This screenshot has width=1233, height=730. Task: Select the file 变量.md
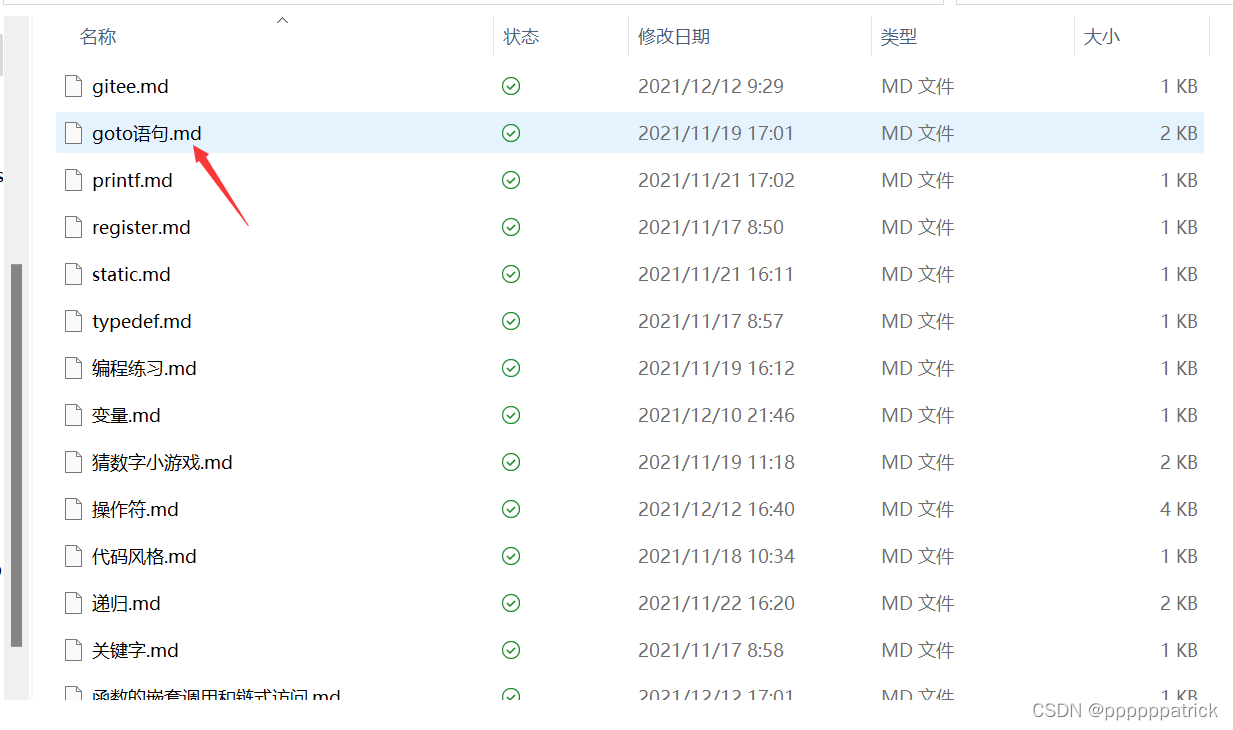pyautogui.click(x=126, y=416)
